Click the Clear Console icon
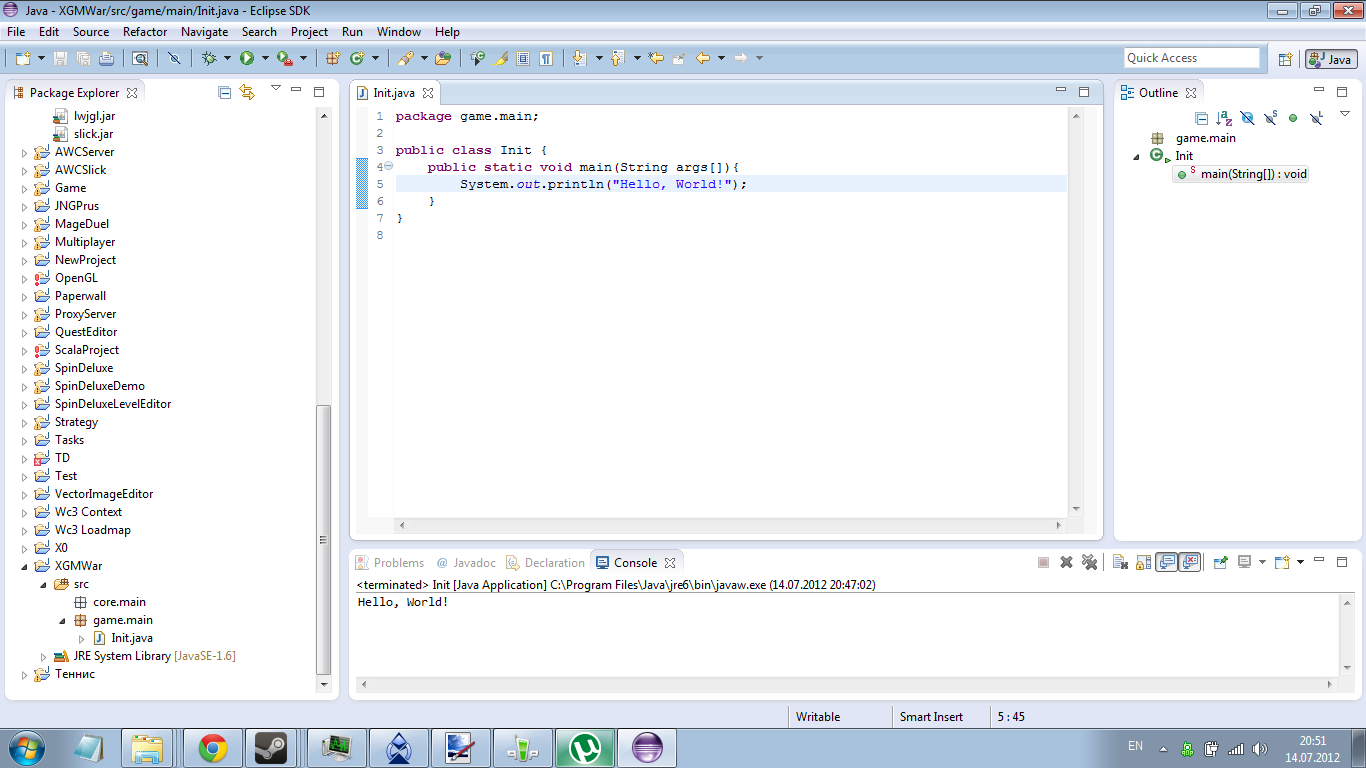 tap(1120, 563)
